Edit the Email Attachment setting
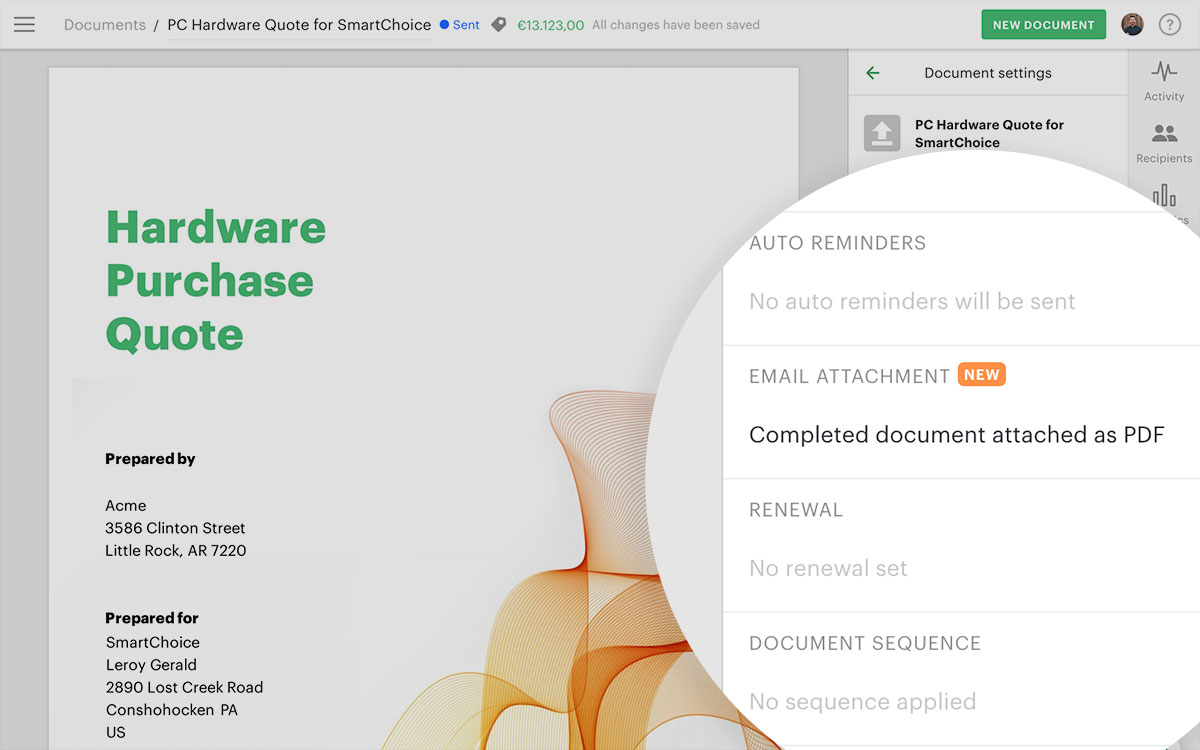1200x750 pixels. [x=960, y=412]
